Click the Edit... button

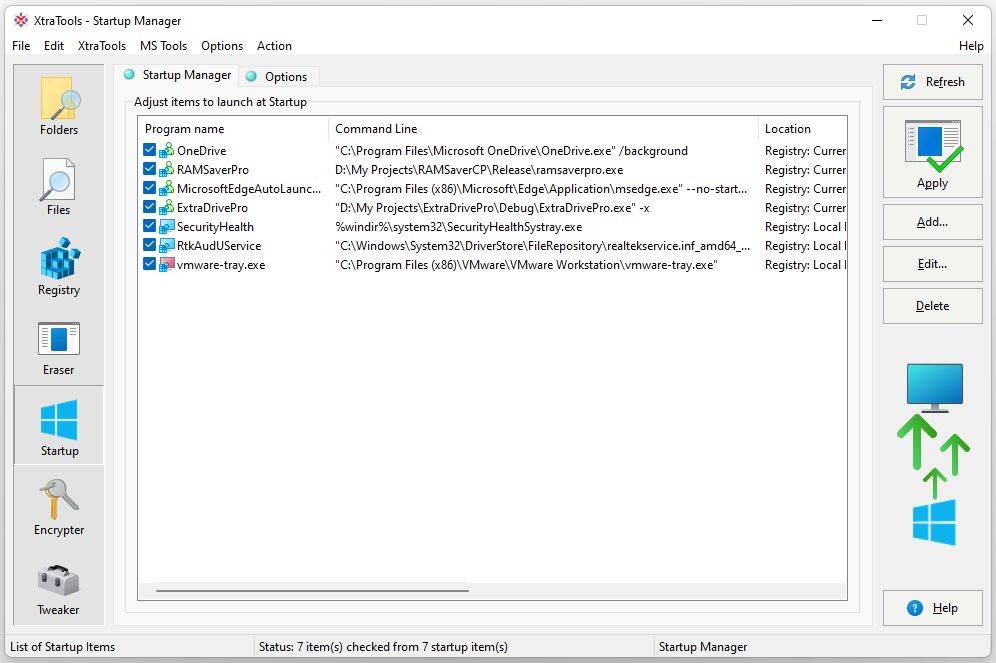932,264
